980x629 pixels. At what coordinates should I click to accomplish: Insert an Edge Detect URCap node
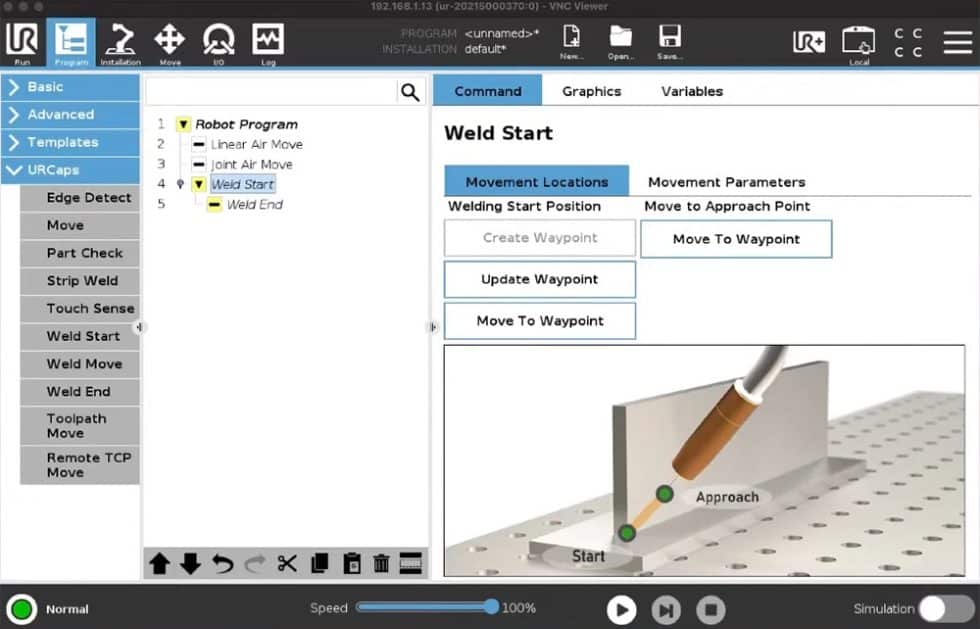click(80, 198)
